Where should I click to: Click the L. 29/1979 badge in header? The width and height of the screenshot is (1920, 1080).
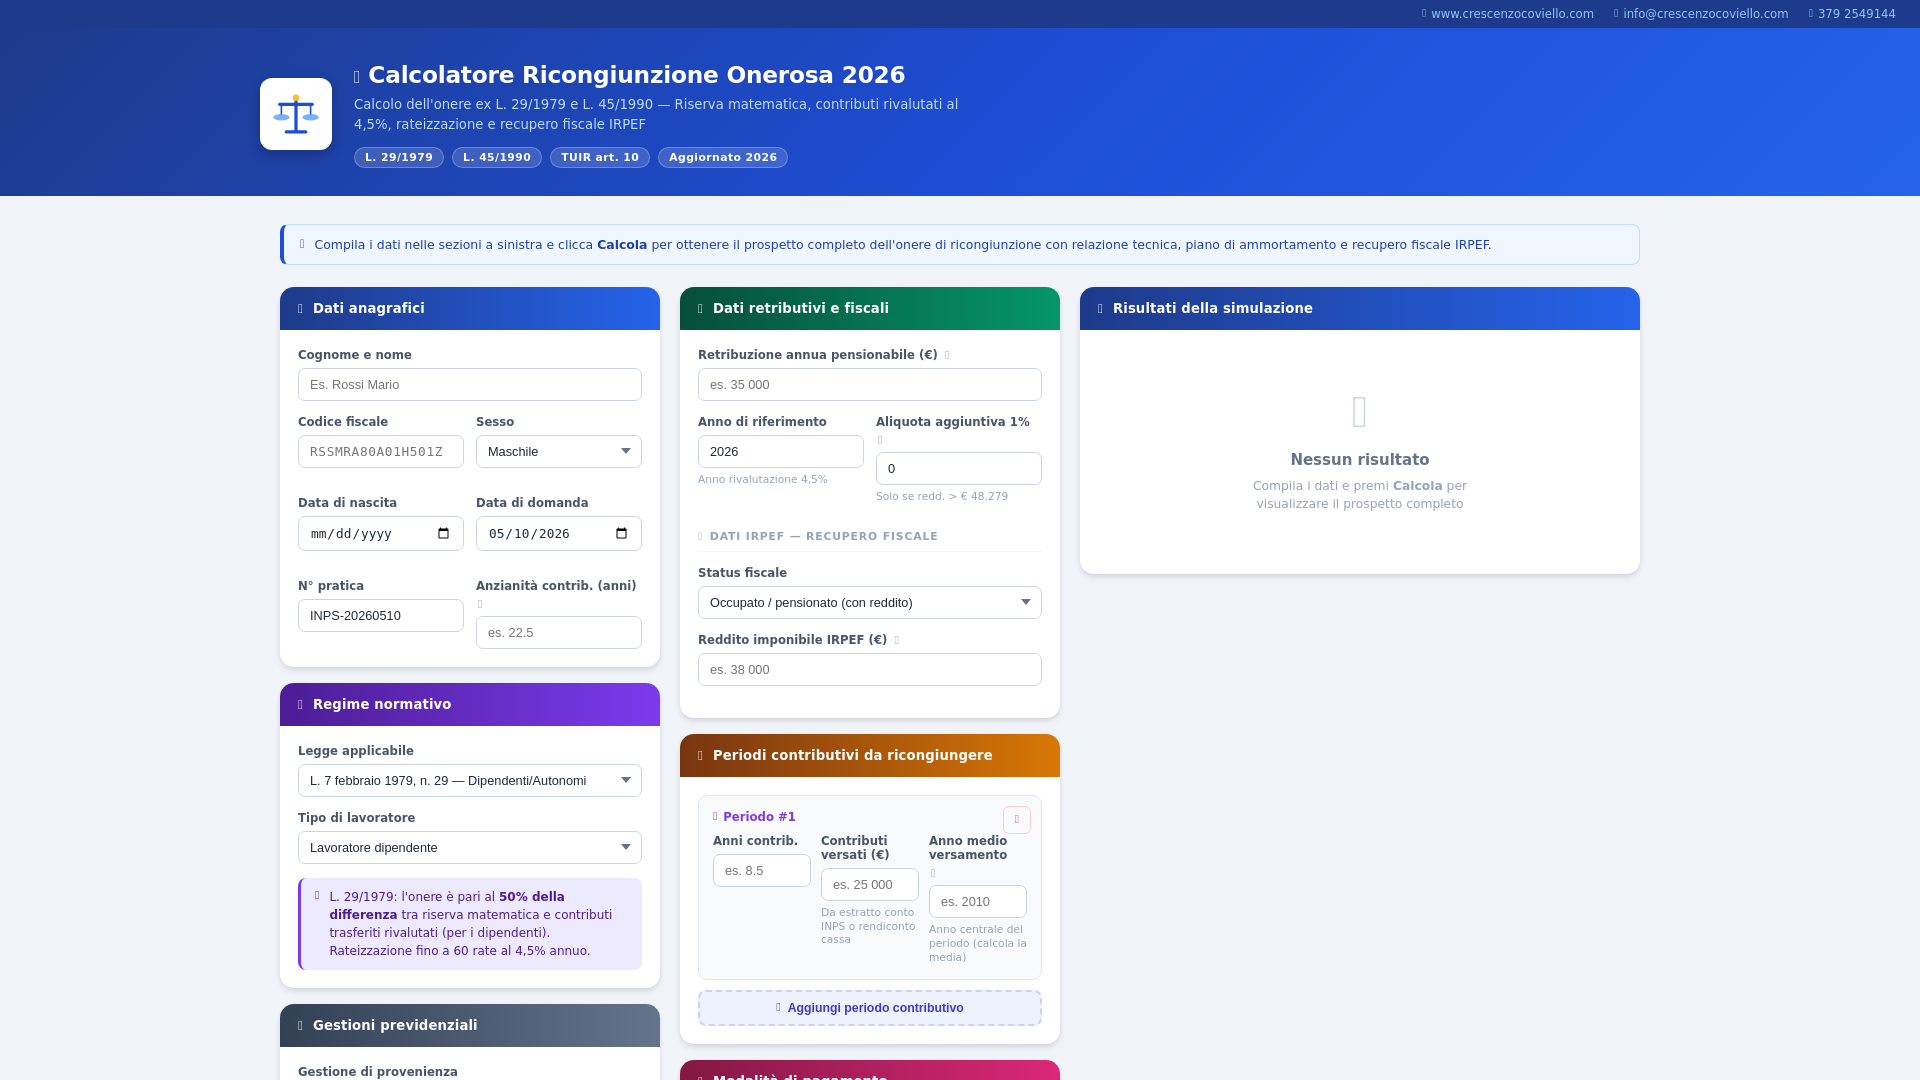click(x=399, y=158)
